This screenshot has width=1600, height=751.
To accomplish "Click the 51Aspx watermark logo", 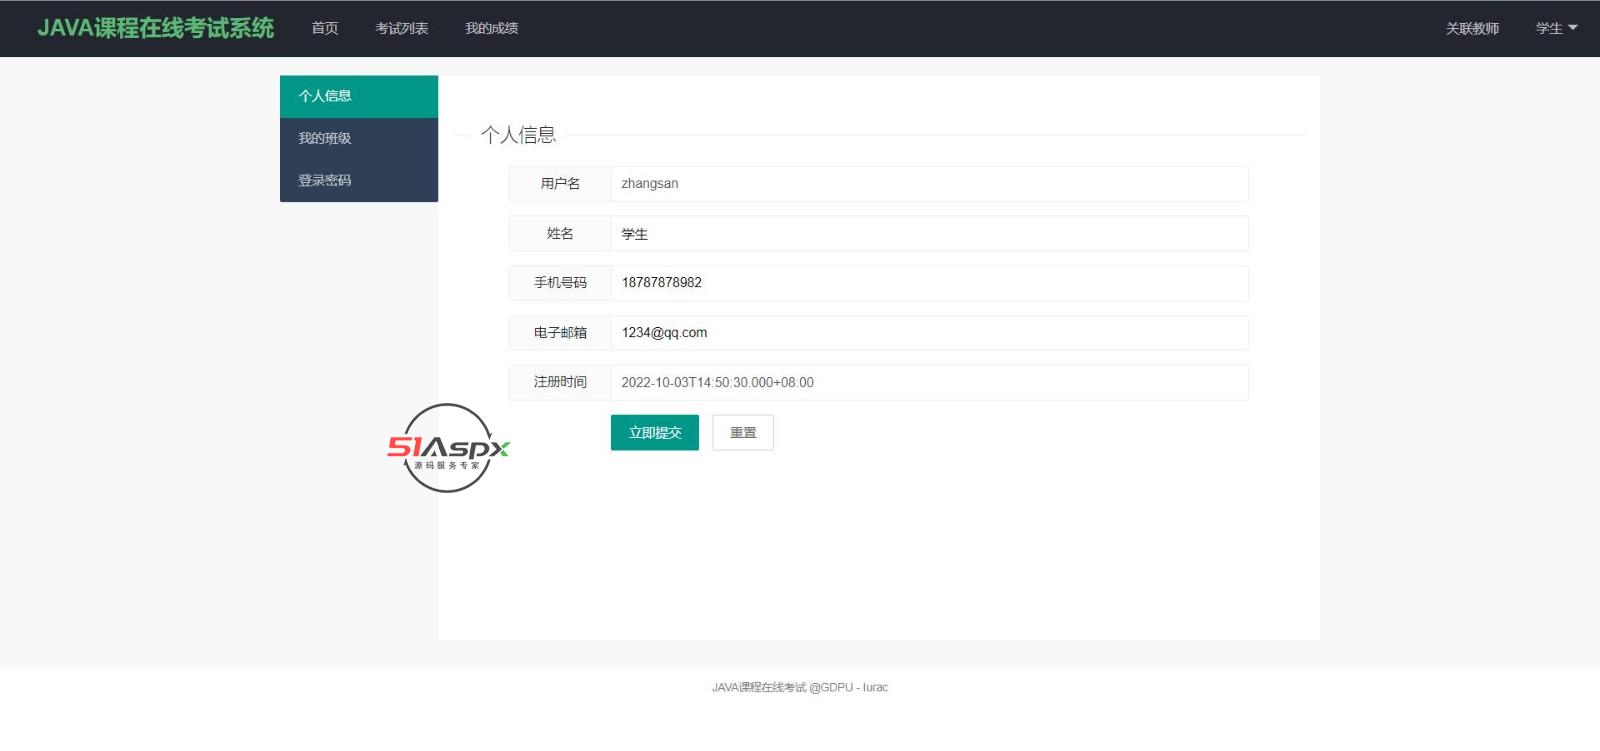I will (x=448, y=448).
